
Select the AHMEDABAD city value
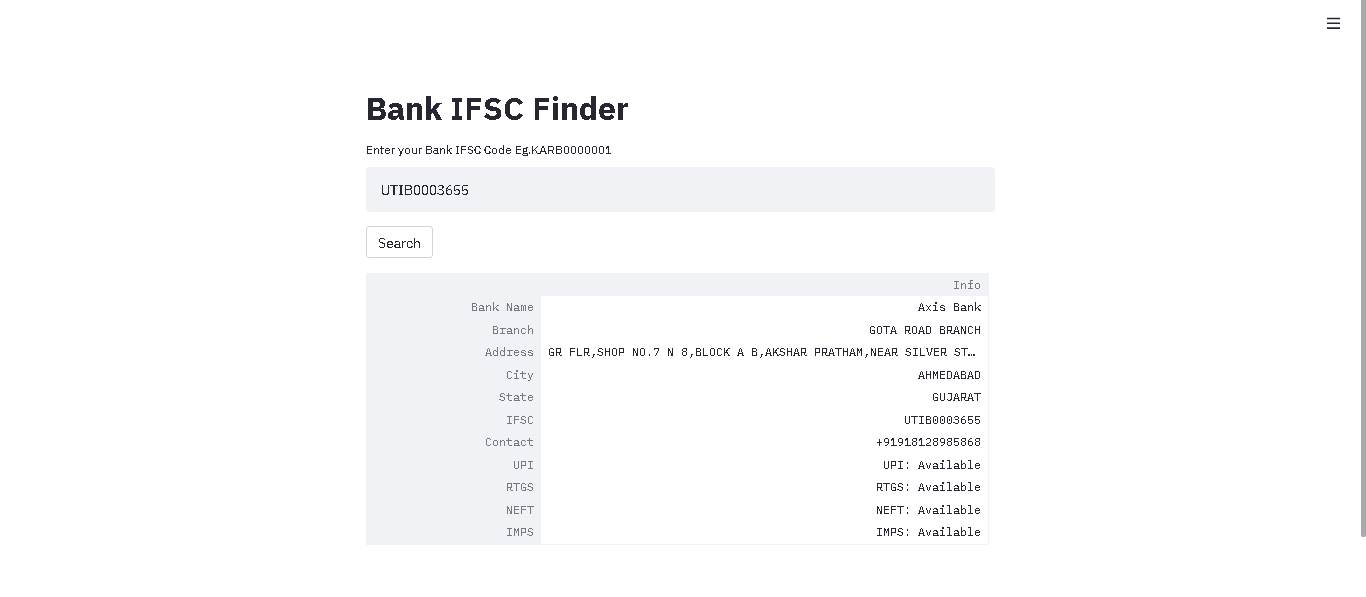(949, 374)
